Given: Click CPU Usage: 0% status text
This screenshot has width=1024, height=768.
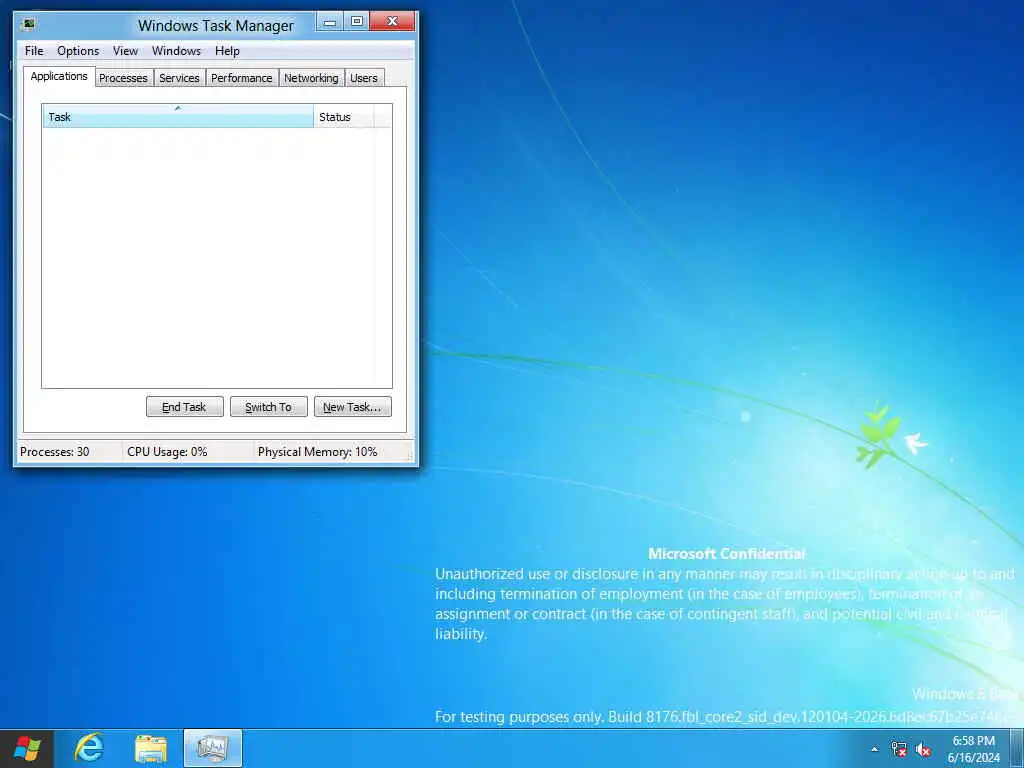Looking at the screenshot, I should [x=167, y=452].
